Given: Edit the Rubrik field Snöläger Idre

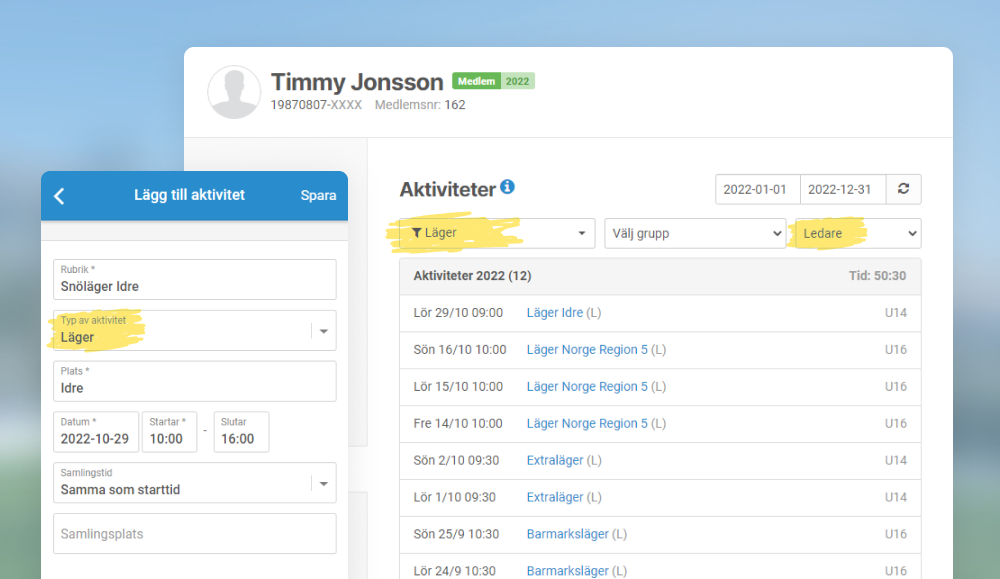Looking at the screenshot, I should click(195, 279).
